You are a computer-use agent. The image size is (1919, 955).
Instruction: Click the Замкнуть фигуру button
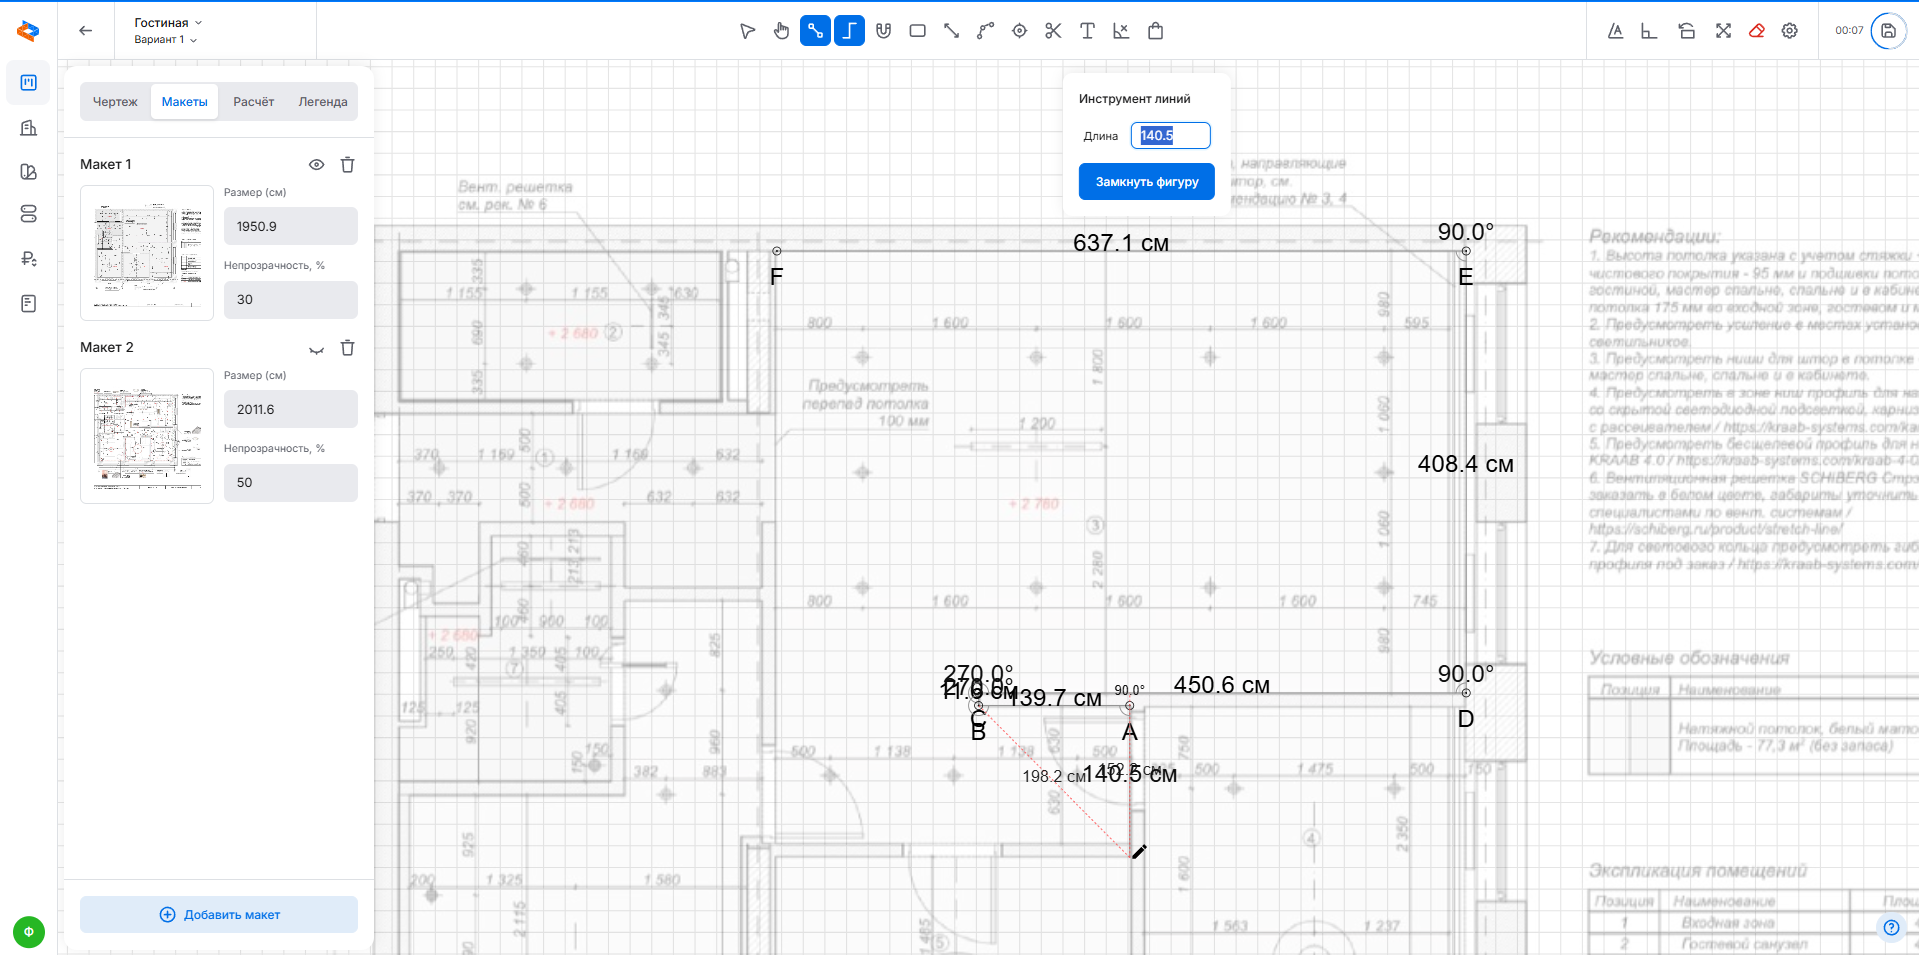[x=1146, y=182]
